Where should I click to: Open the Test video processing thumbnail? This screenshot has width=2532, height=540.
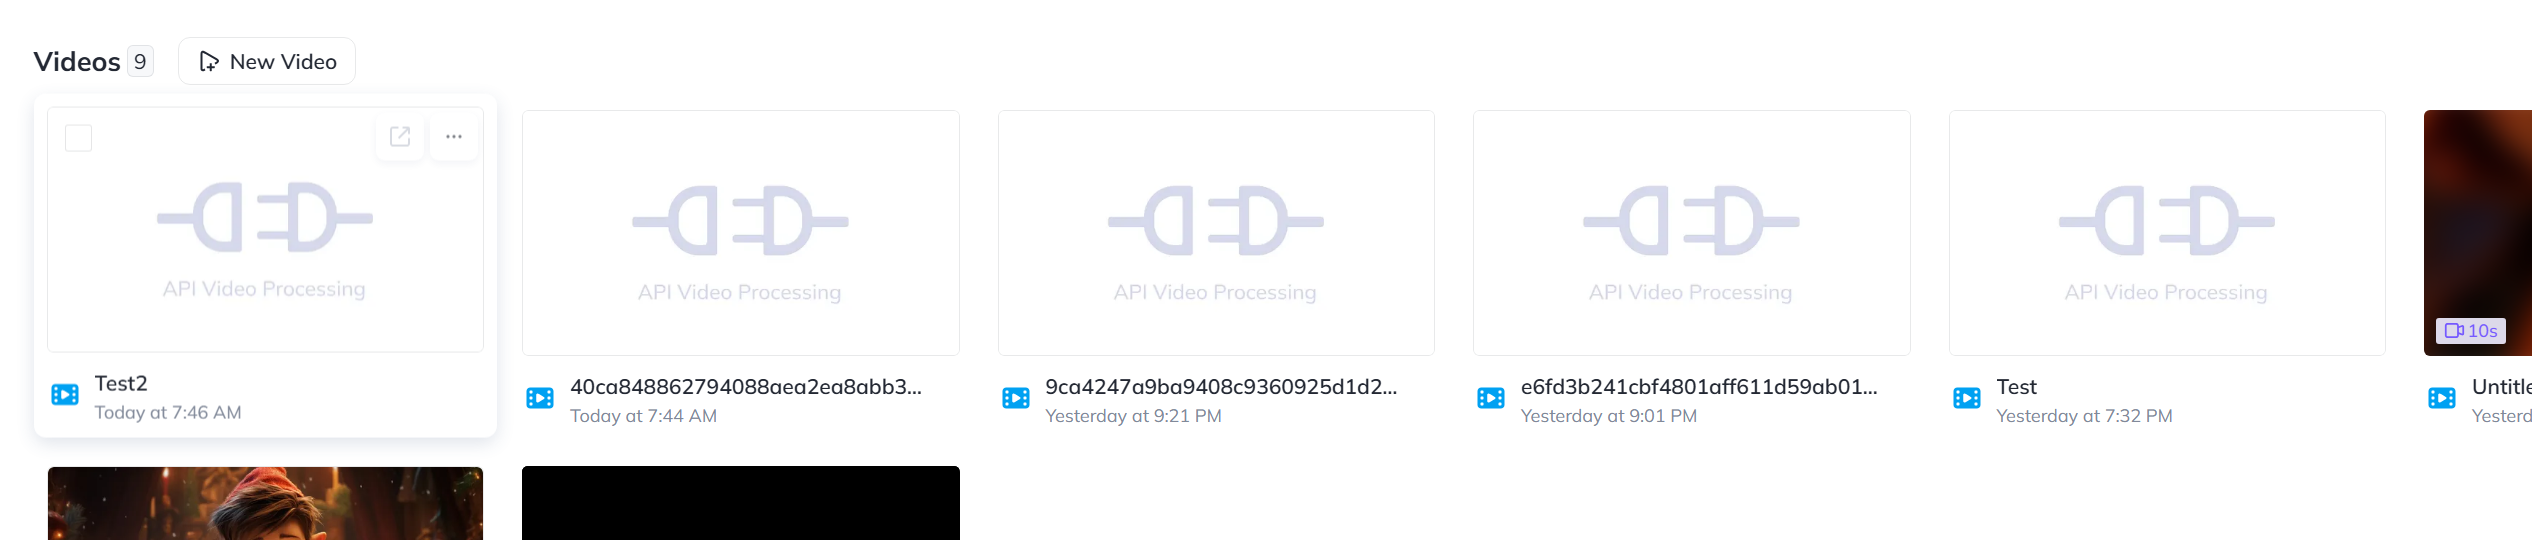(x=2167, y=233)
